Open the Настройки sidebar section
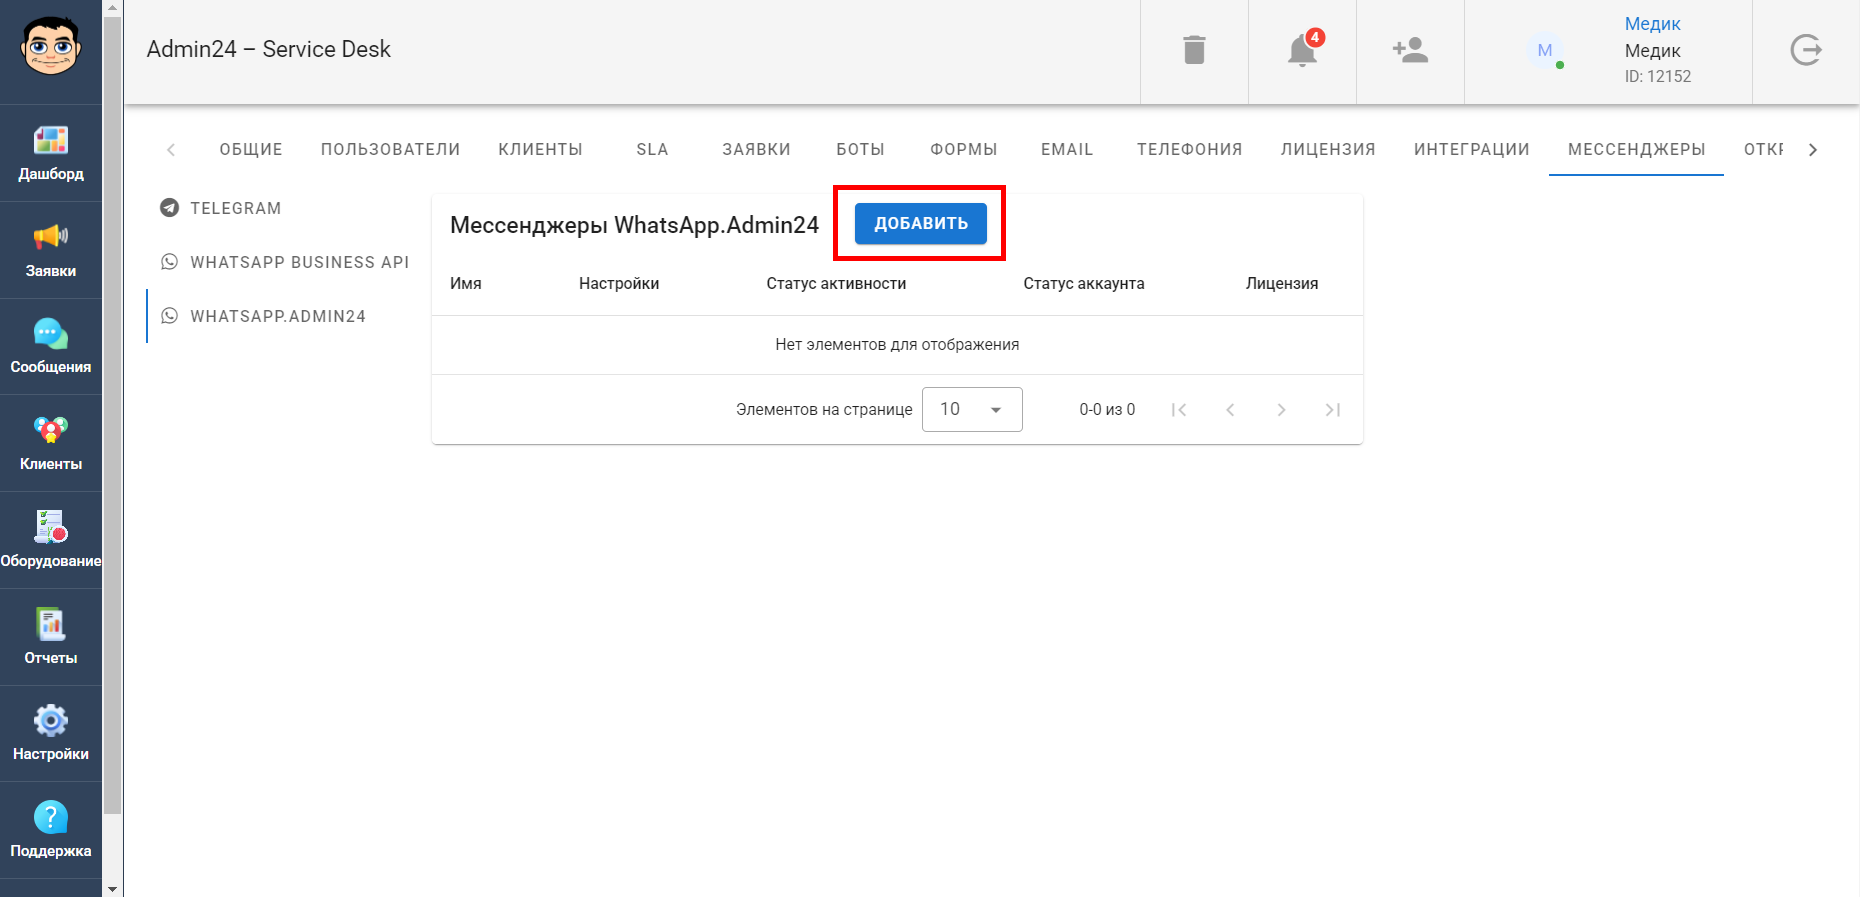The width and height of the screenshot is (1860, 897). pos(51,733)
